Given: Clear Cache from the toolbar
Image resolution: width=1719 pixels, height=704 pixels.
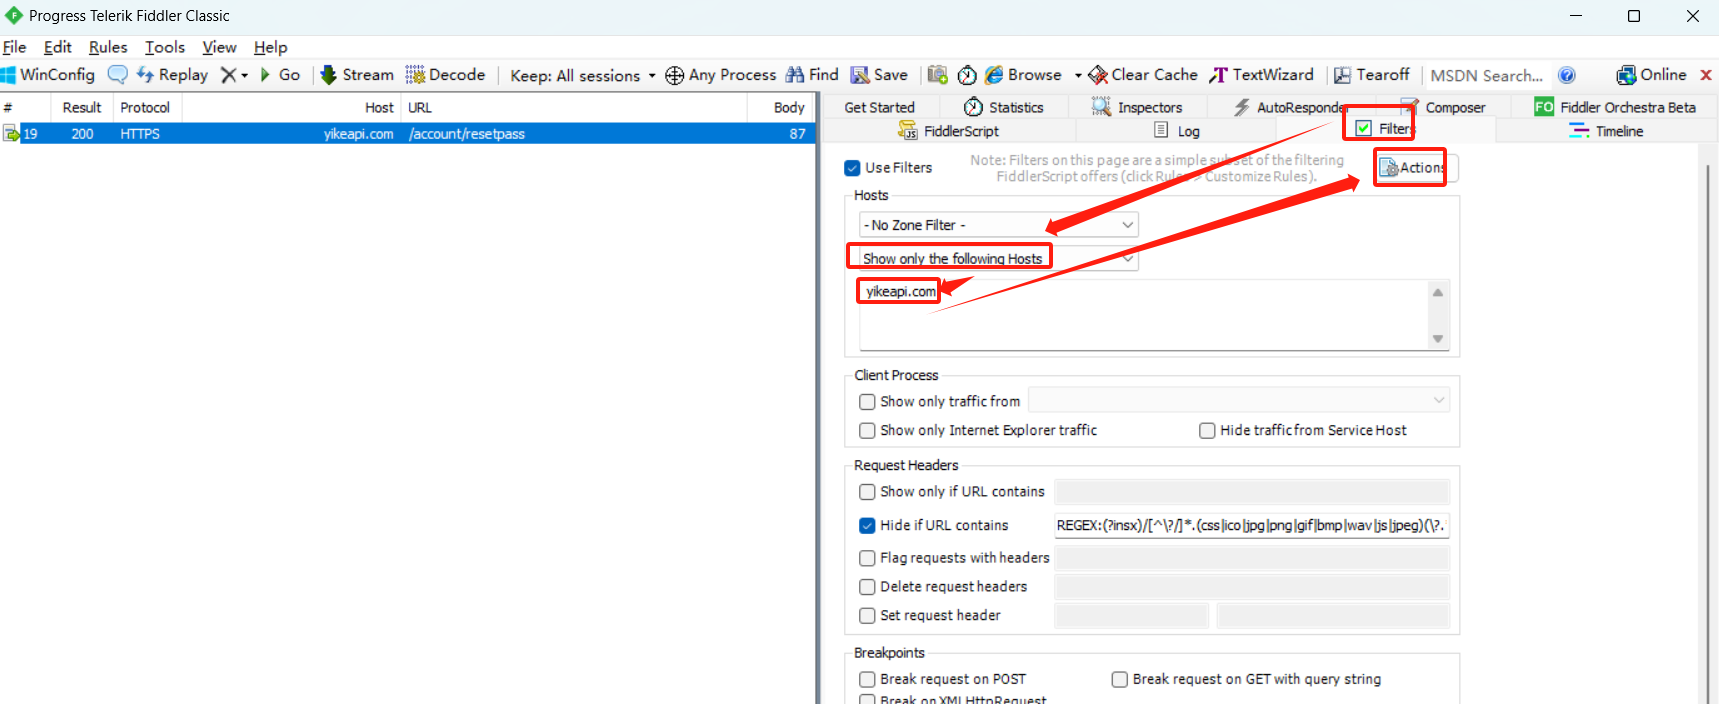Looking at the screenshot, I should 1143,75.
